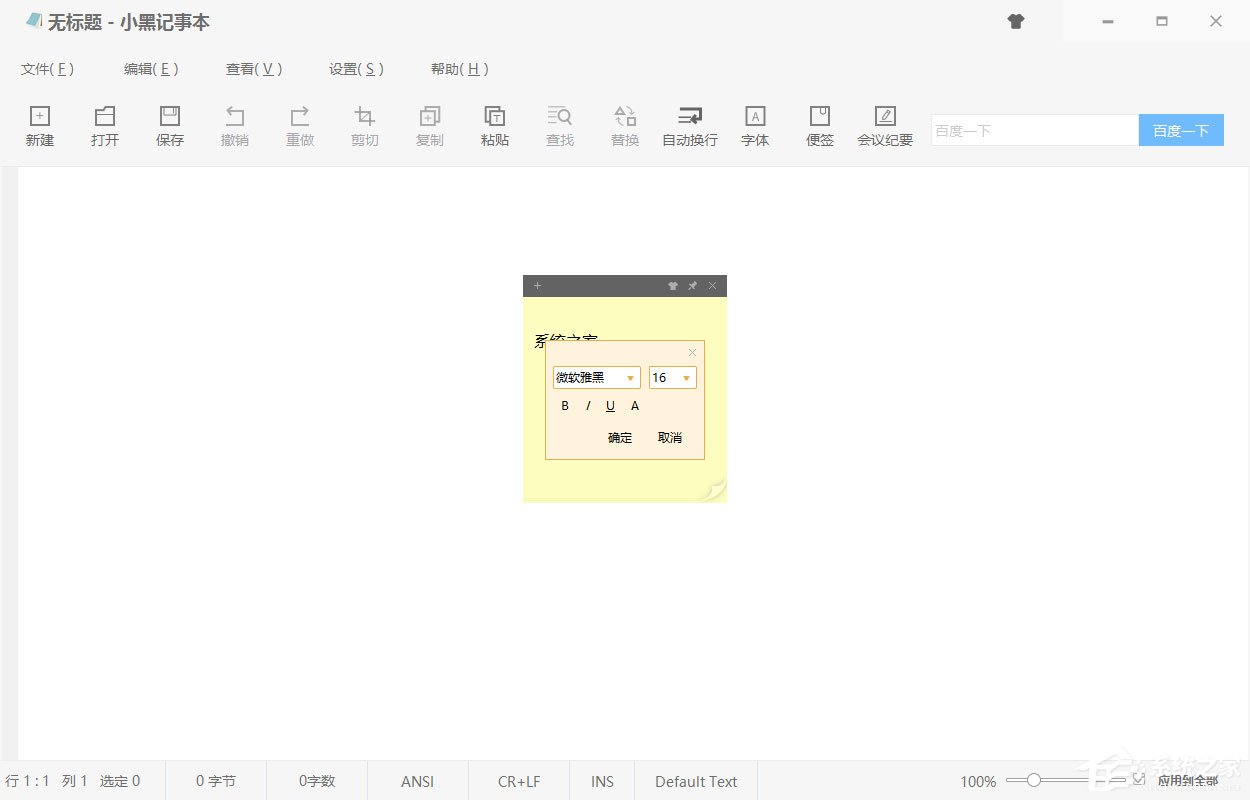Click 取消 to cancel font

(670, 438)
